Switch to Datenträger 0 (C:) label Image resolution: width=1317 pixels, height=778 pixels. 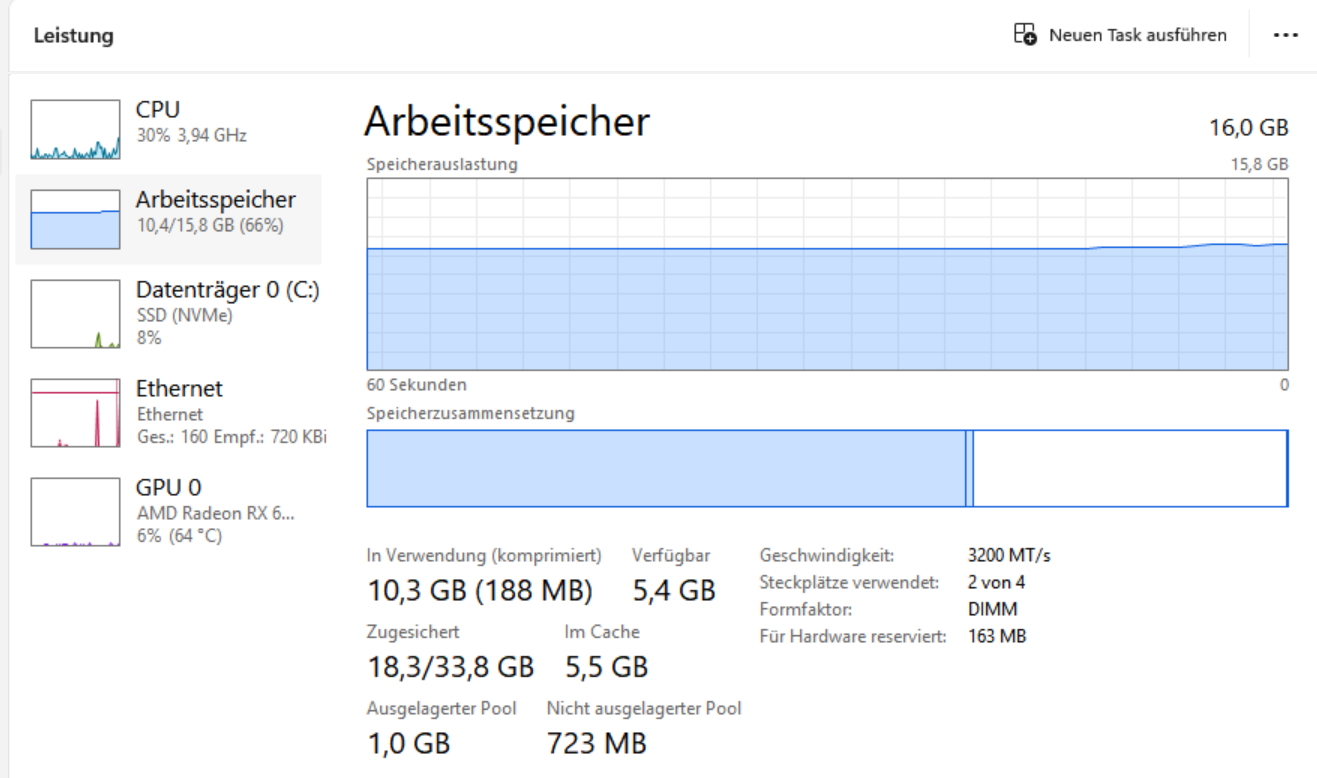click(x=227, y=290)
